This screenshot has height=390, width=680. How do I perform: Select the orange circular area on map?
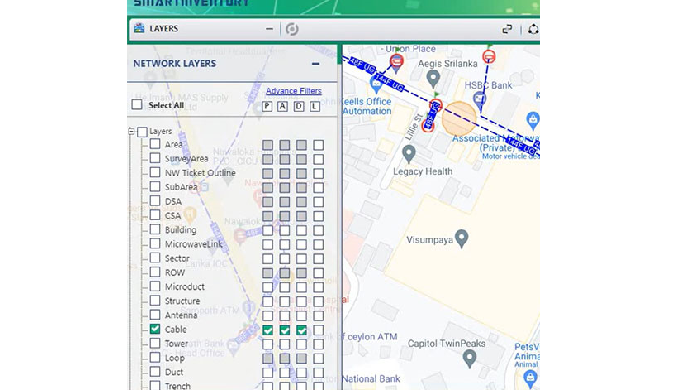click(459, 118)
